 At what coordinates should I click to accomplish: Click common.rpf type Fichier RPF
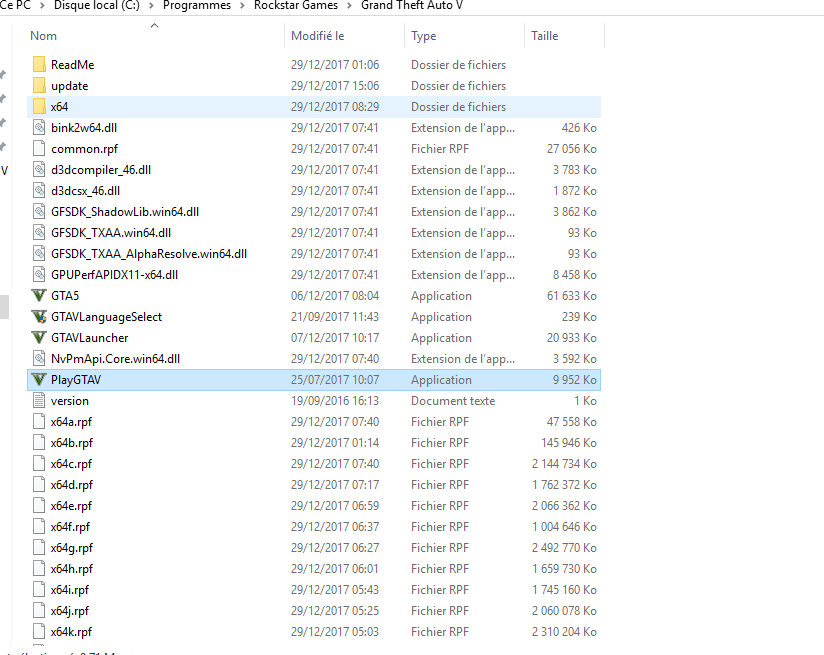pyautogui.click(x=440, y=149)
